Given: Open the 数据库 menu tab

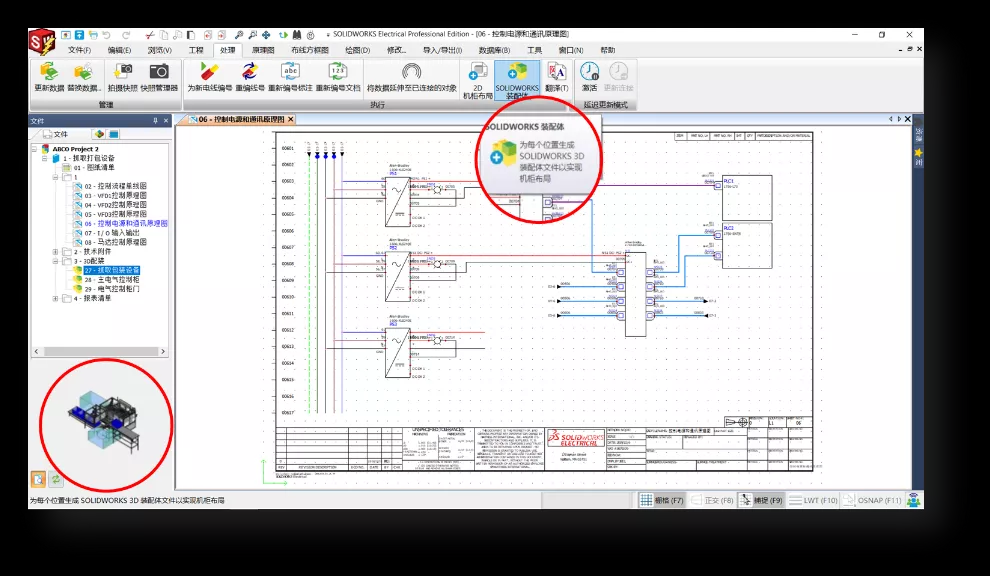Looking at the screenshot, I should tap(493, 50).
